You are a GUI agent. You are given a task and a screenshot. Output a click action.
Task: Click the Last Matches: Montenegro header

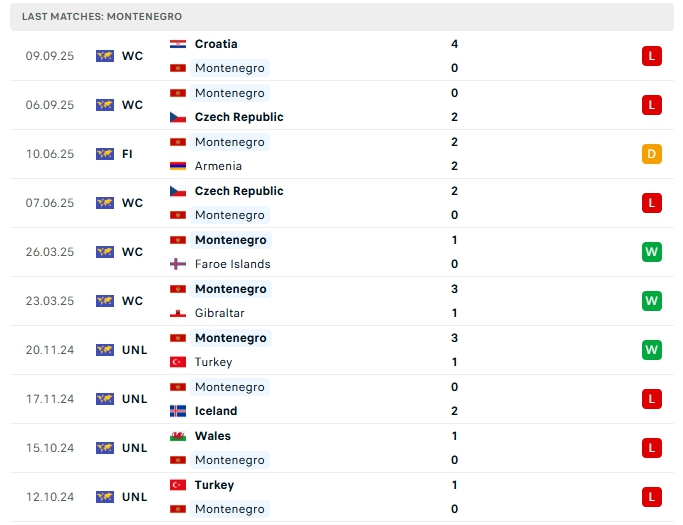coord(102,17)
